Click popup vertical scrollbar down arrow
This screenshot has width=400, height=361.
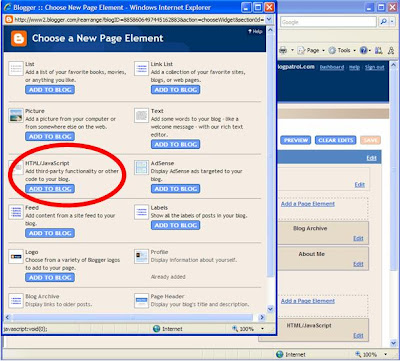tap(270, 309)
